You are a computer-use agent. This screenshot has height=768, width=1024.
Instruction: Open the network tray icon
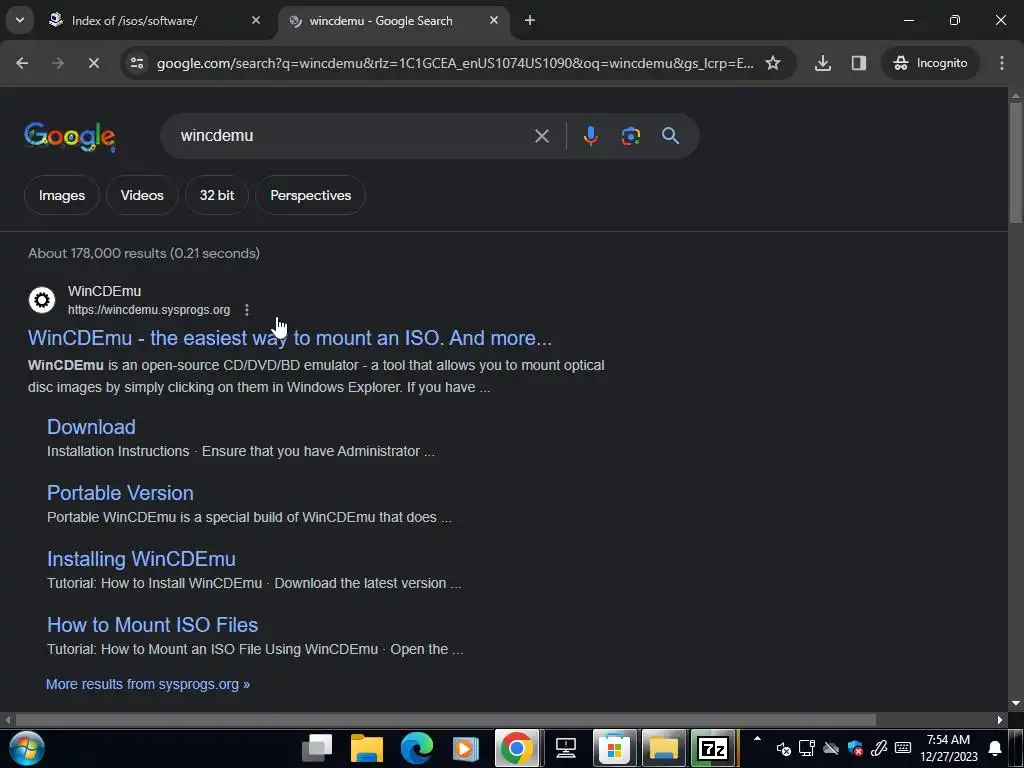(807, 748)
